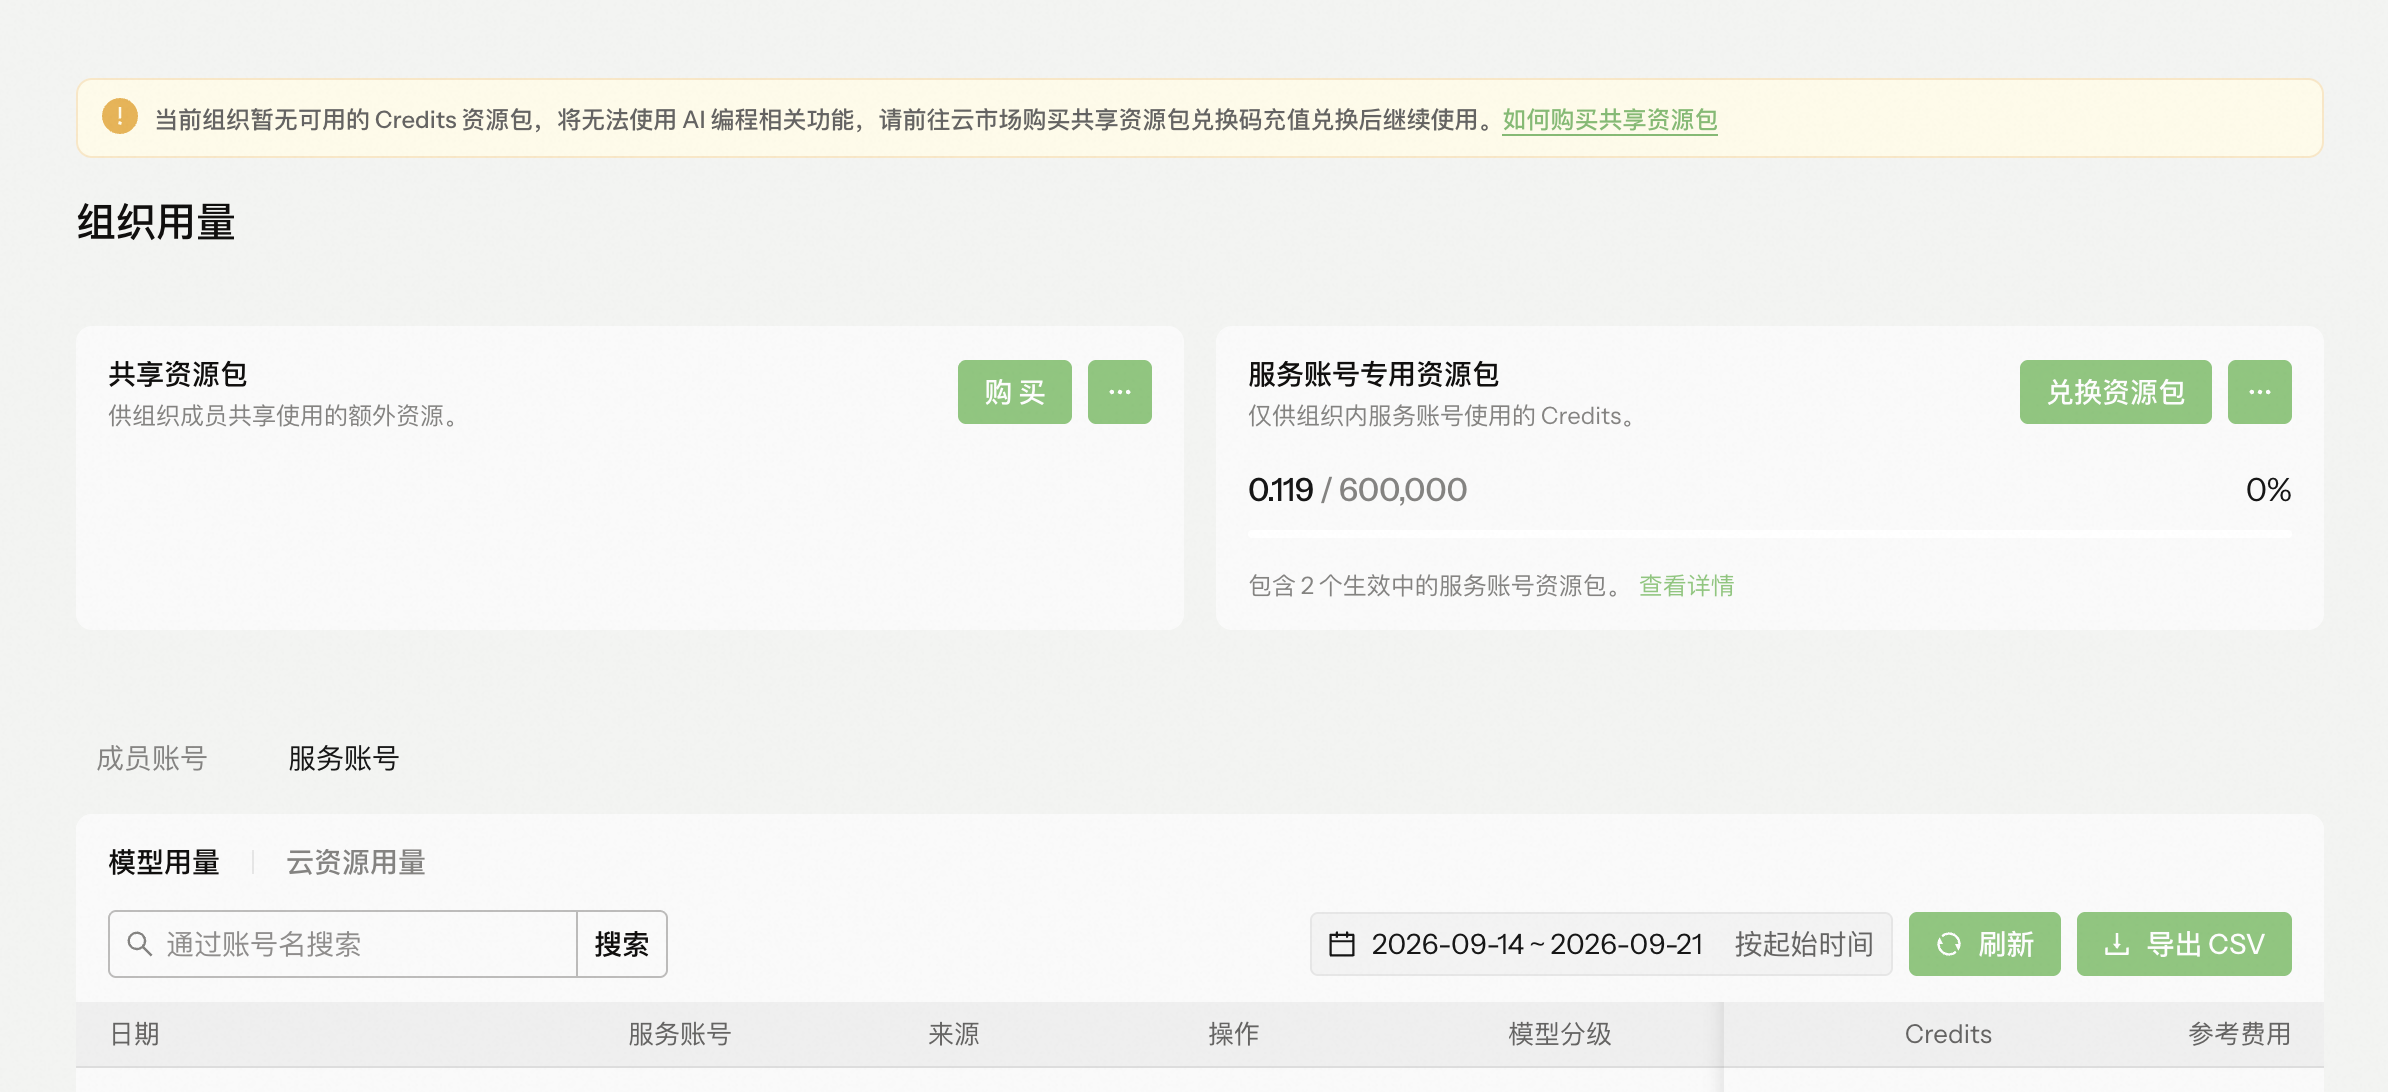Click the 兑换资源包 button
Image resolution: width=2388 pixels, height=1092 pixels.
tap(2115, 392)
